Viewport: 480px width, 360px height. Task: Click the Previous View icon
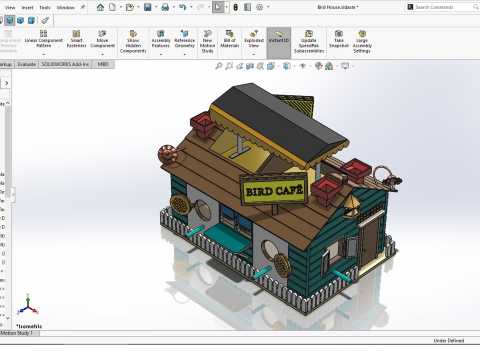(239, 66)
